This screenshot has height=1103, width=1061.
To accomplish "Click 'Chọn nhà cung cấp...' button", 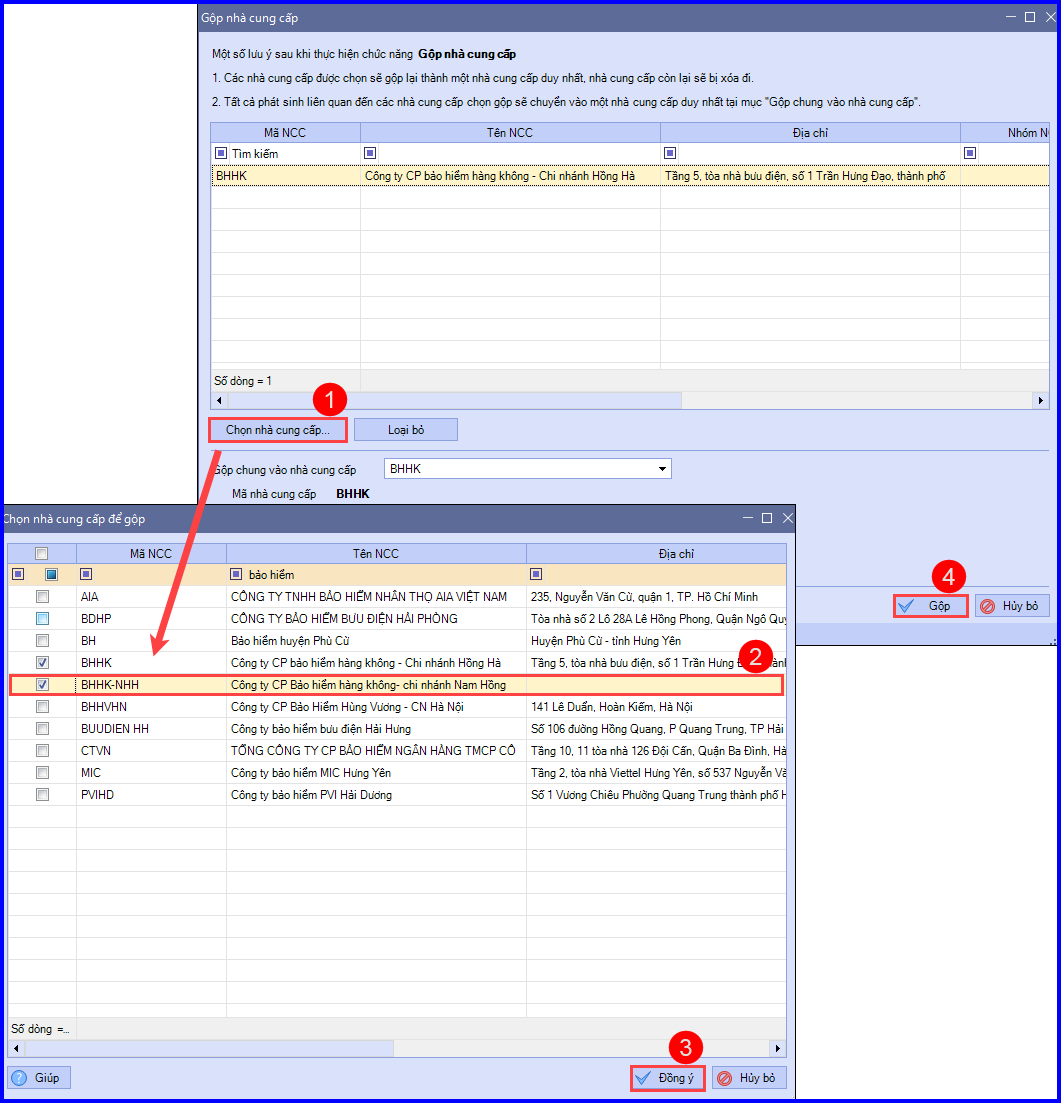I will pos(278,430).
